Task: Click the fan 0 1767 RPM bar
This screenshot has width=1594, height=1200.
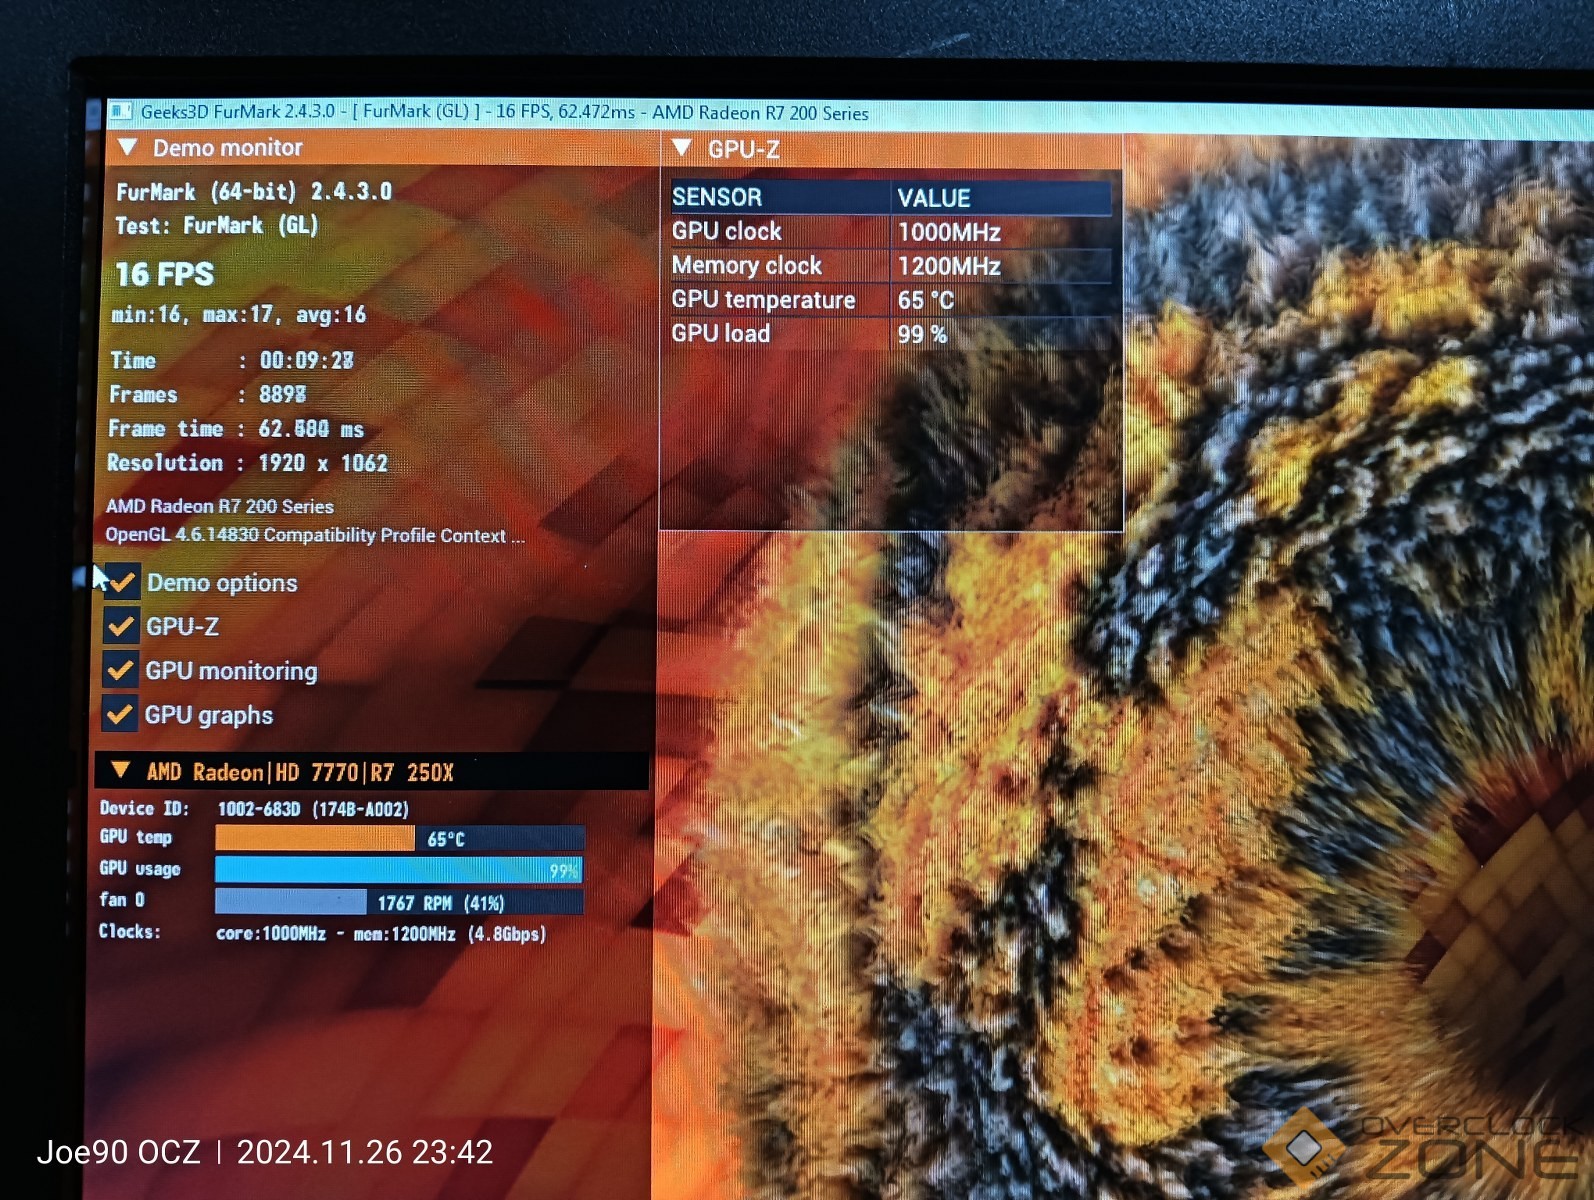Action: coord(399,902)
